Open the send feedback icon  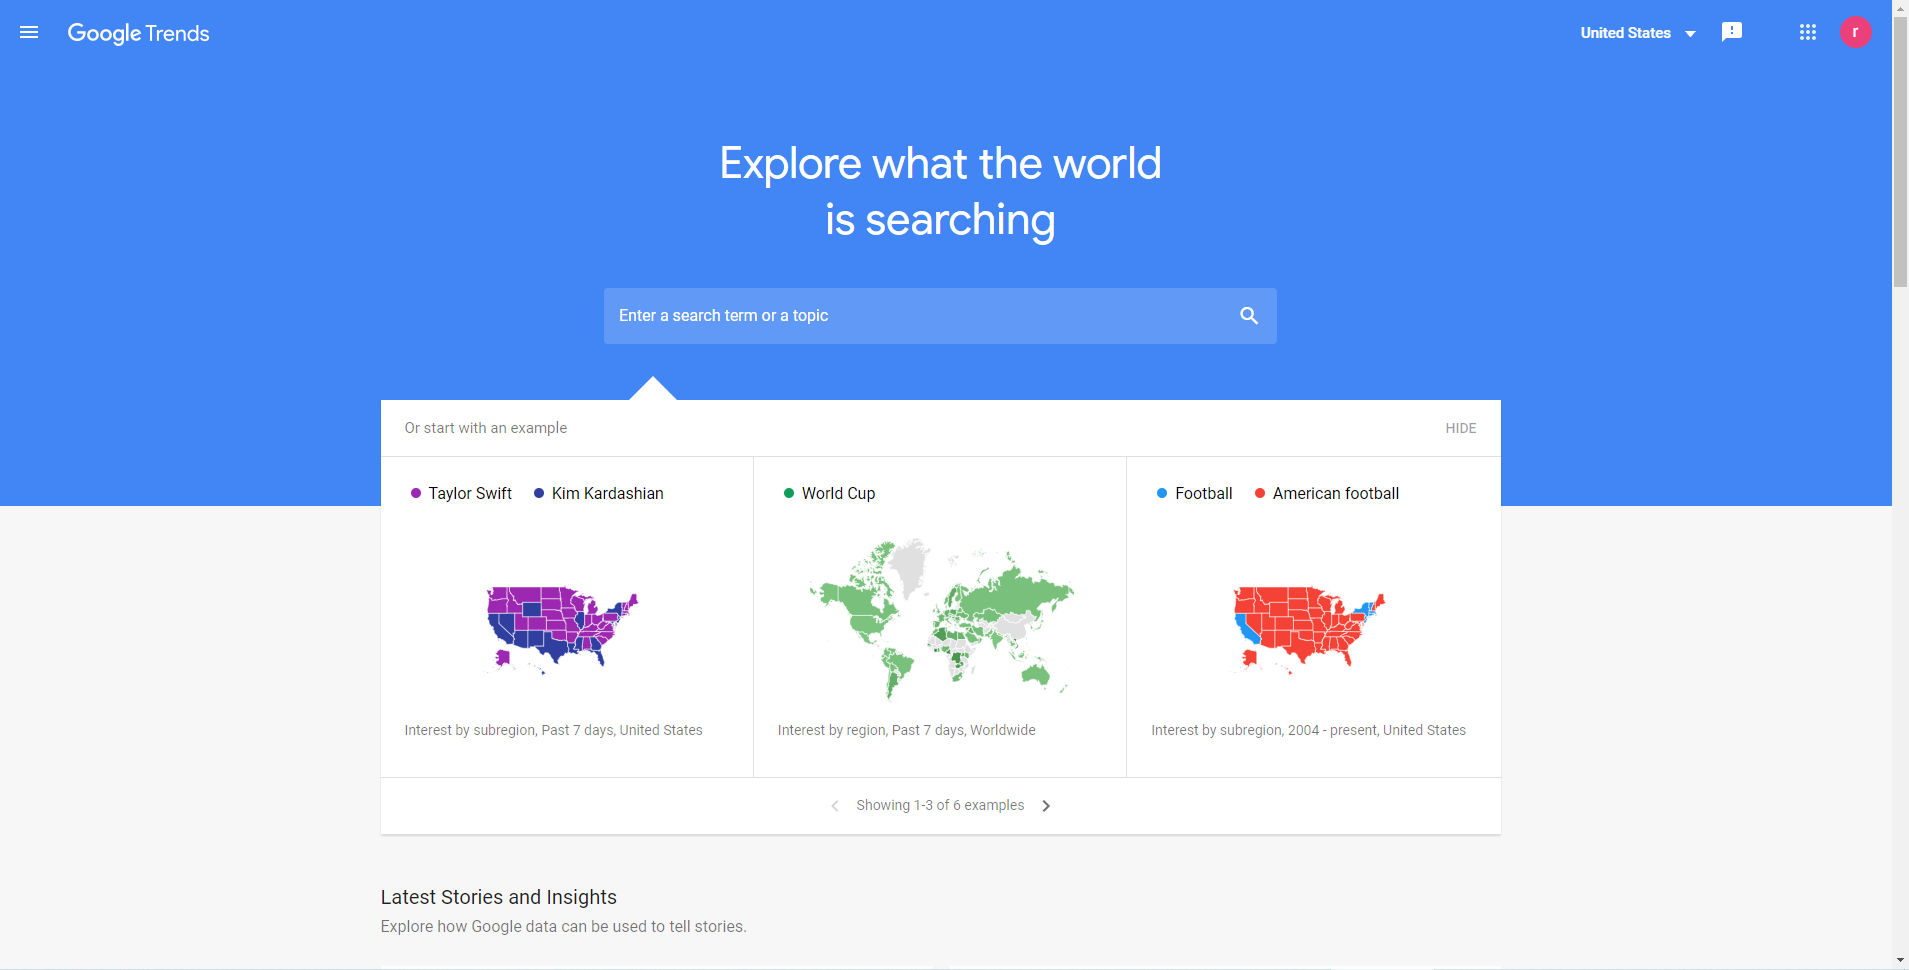tap(1731, 32)
